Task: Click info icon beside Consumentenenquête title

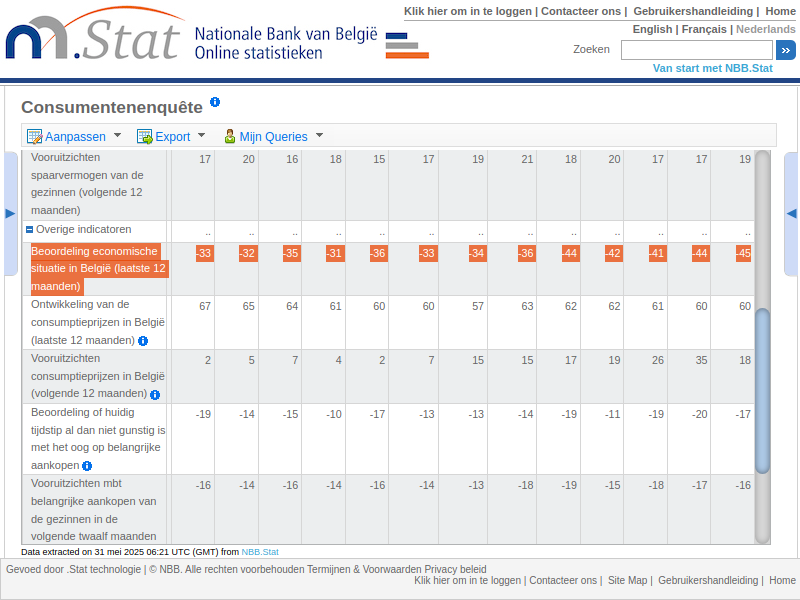Action: coord(215,103)
